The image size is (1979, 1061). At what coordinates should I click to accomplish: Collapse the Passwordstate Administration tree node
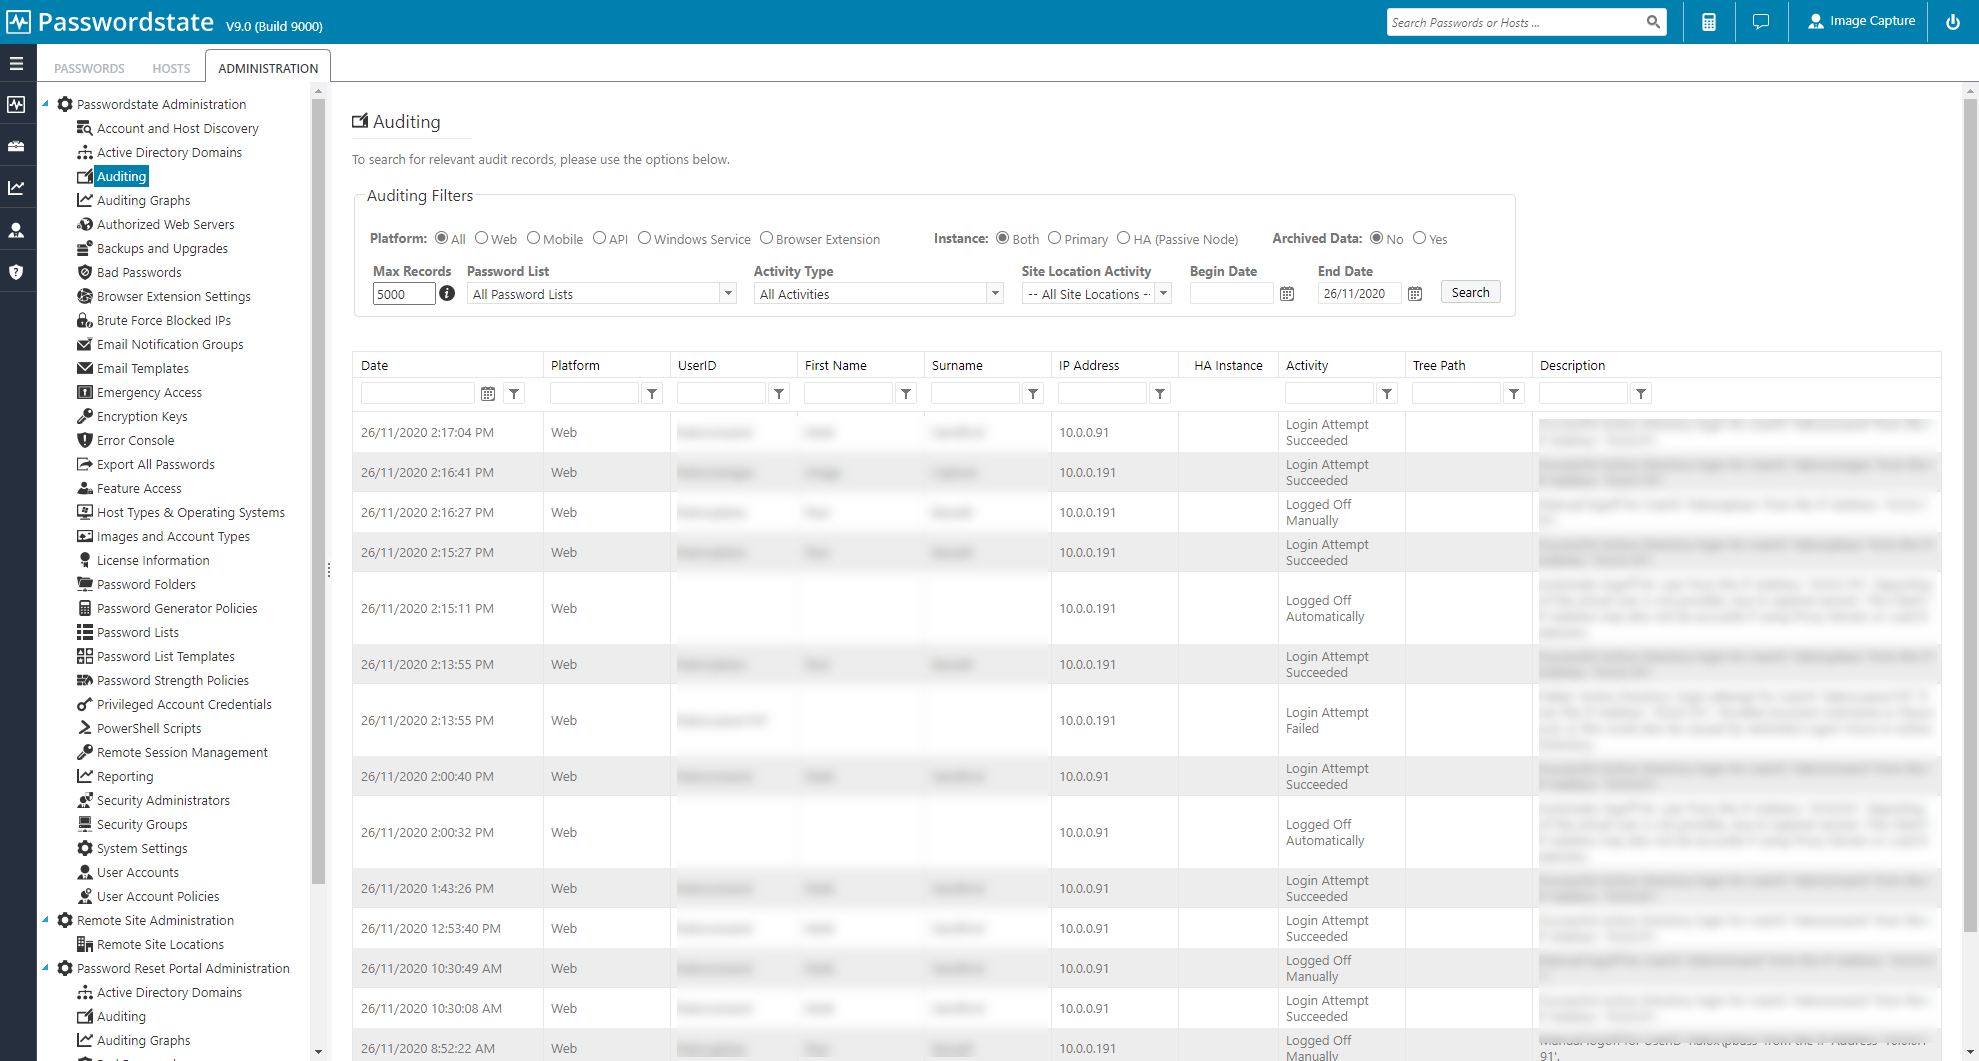pyautogui.click(x=45, y=103)
